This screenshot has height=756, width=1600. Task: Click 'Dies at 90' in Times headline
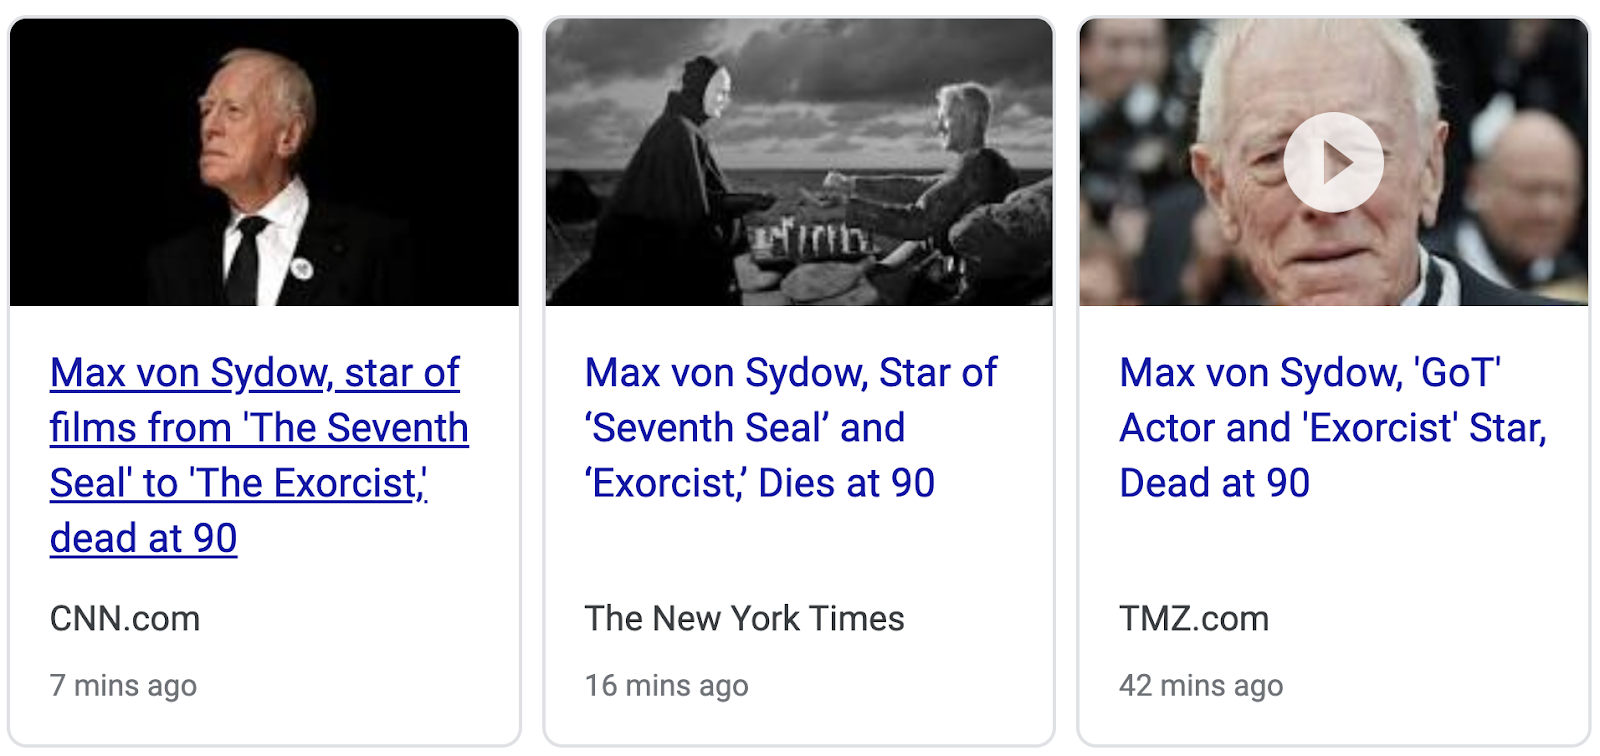(x=846, y=484)
